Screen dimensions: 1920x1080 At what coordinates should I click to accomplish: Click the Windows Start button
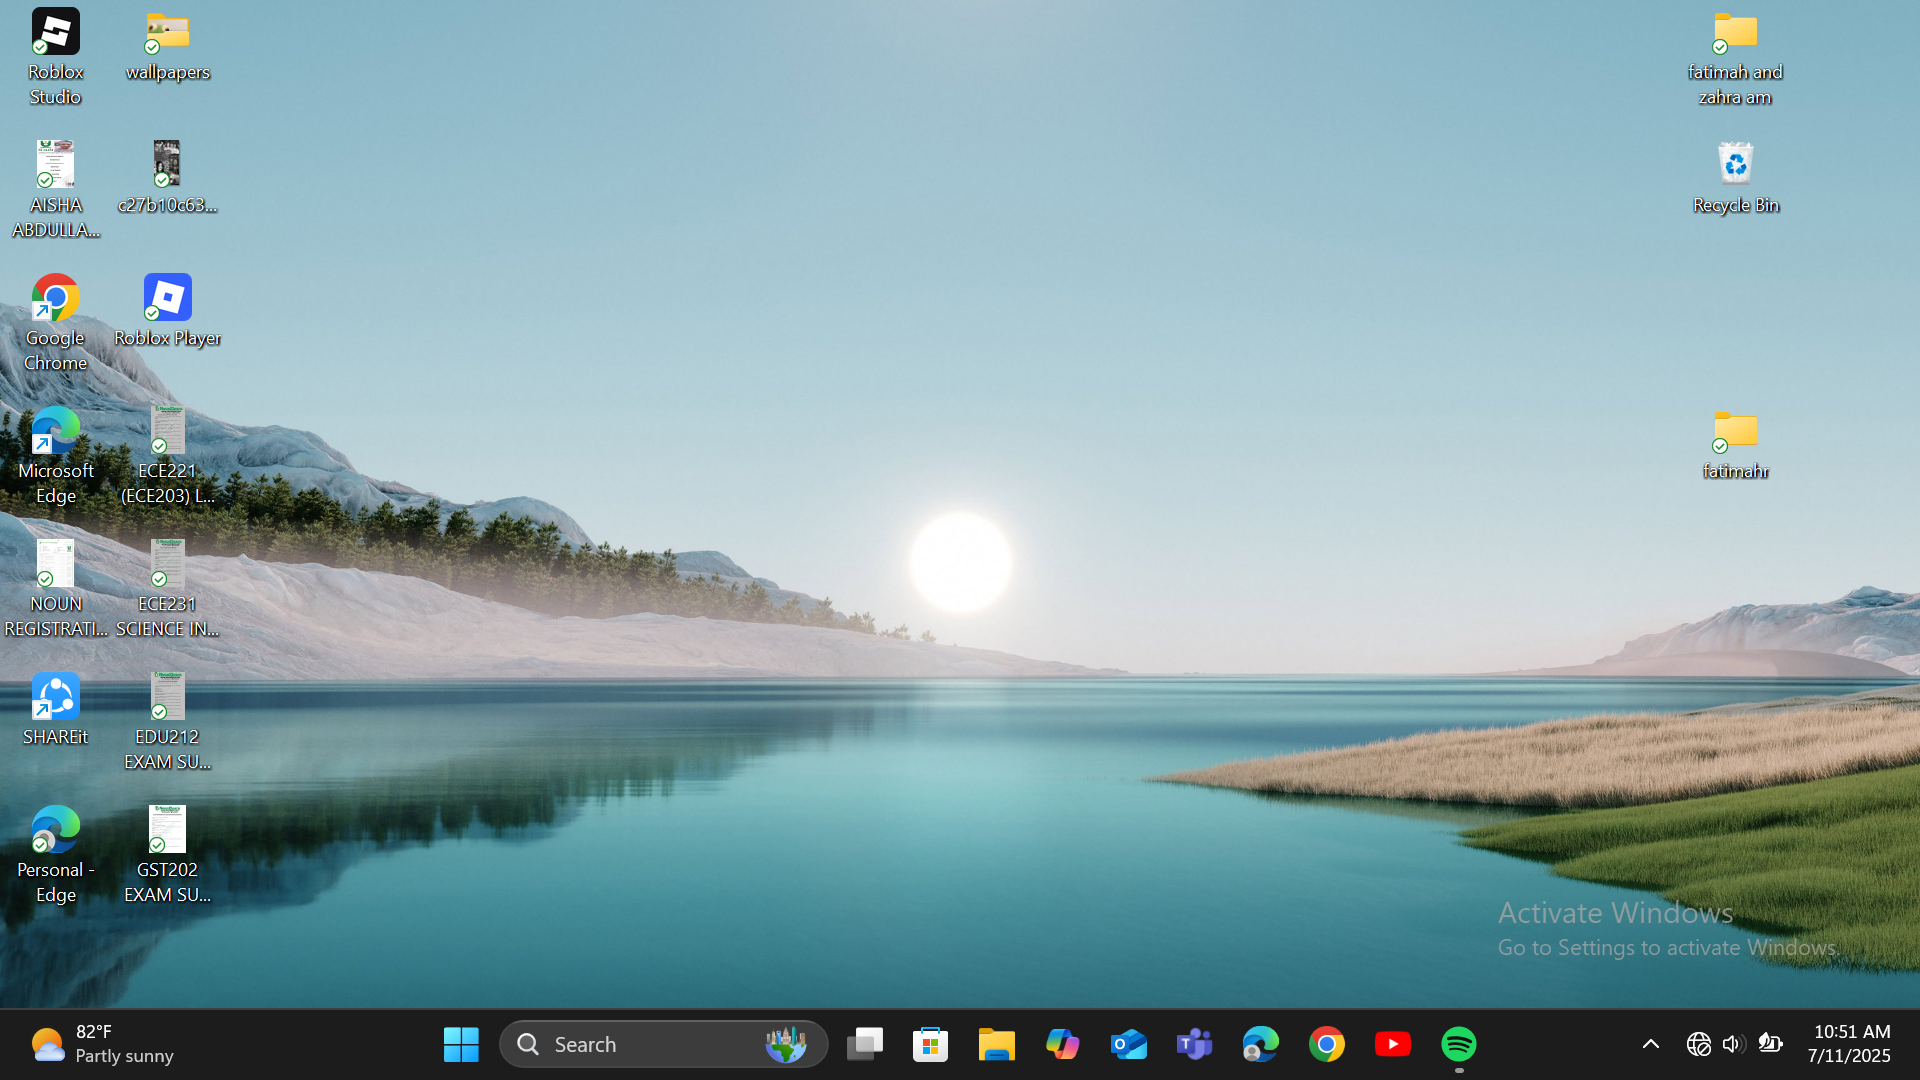click(x=461, y=1044)
